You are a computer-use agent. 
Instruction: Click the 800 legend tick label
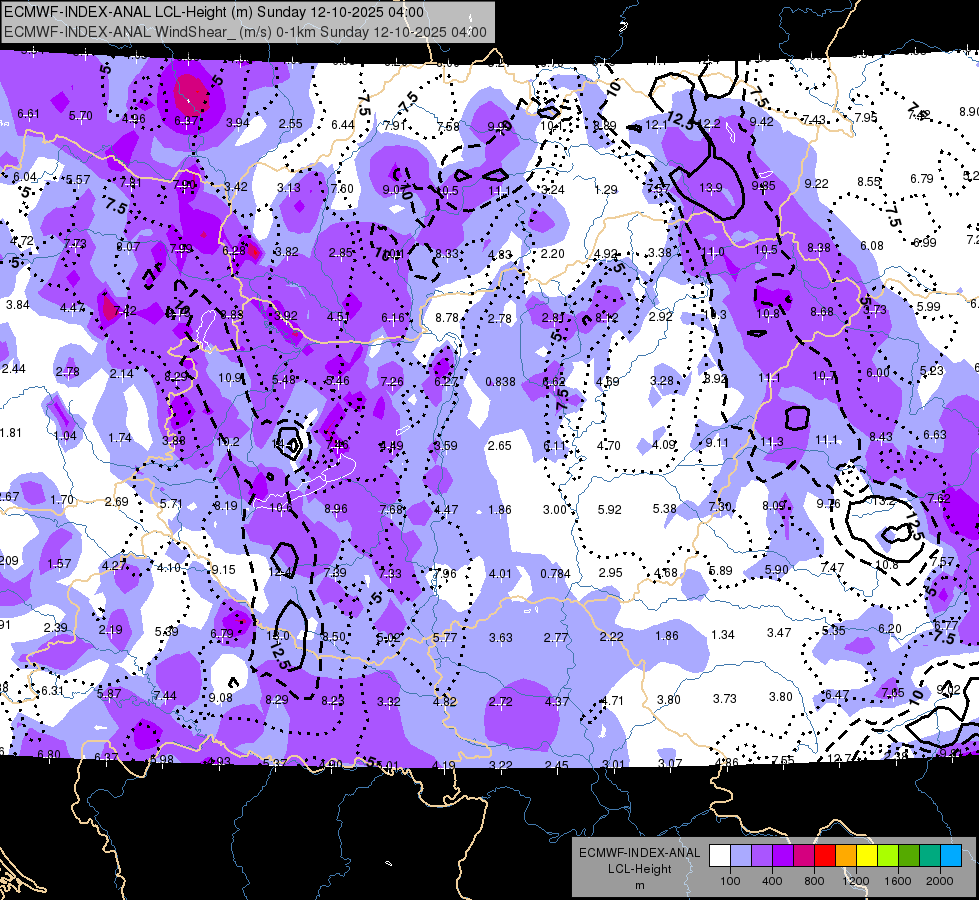(x=814, y=881)
